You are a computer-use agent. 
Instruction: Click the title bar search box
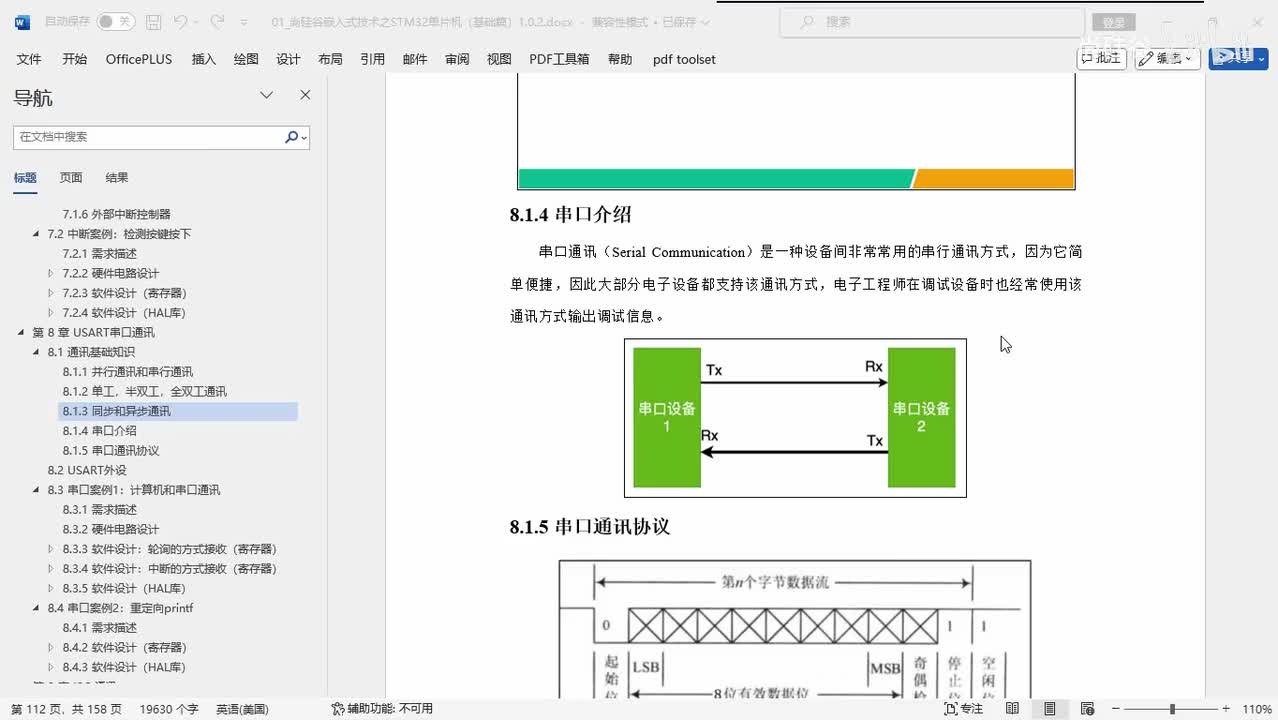(x=932, y=21)
